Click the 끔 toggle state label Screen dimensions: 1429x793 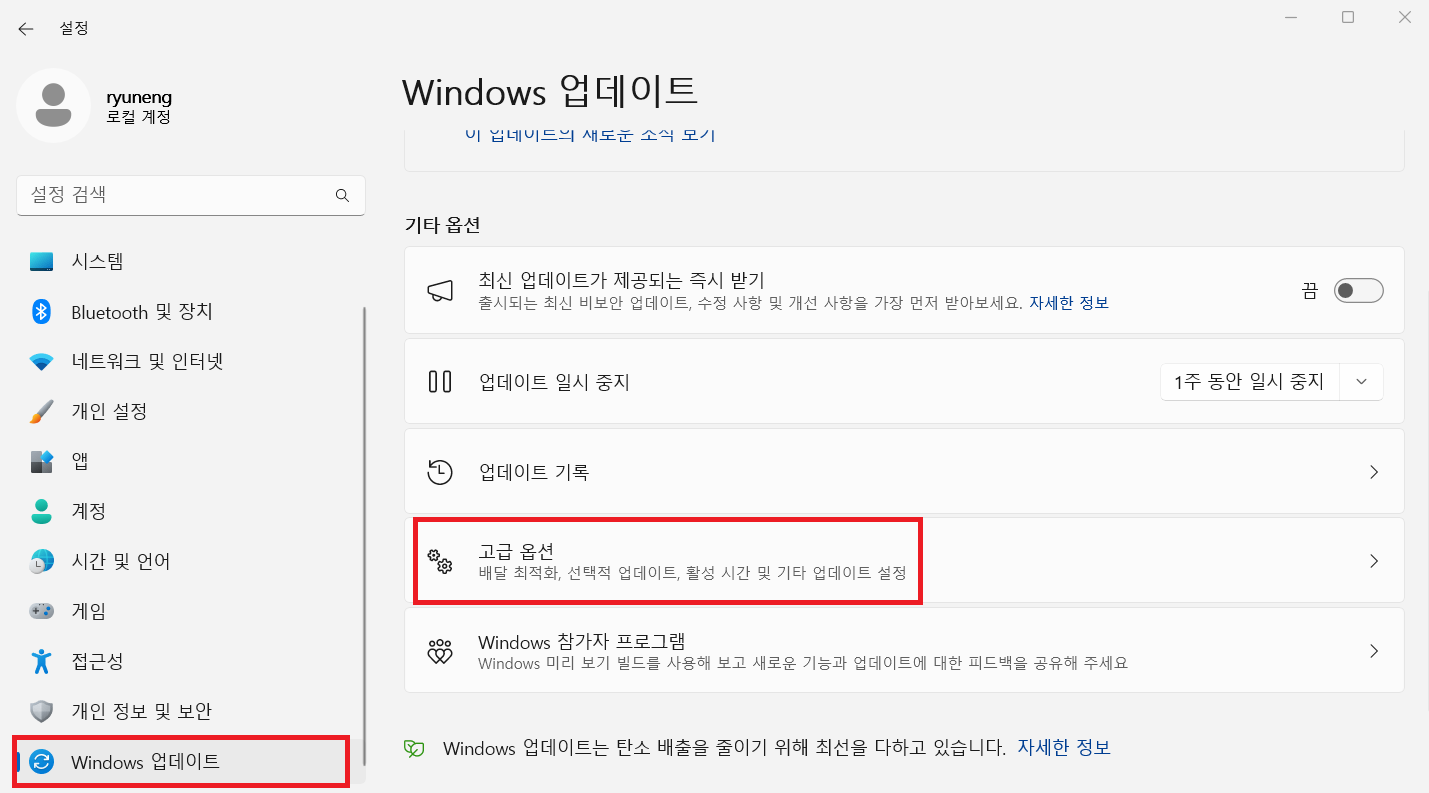click(1310, 291)
